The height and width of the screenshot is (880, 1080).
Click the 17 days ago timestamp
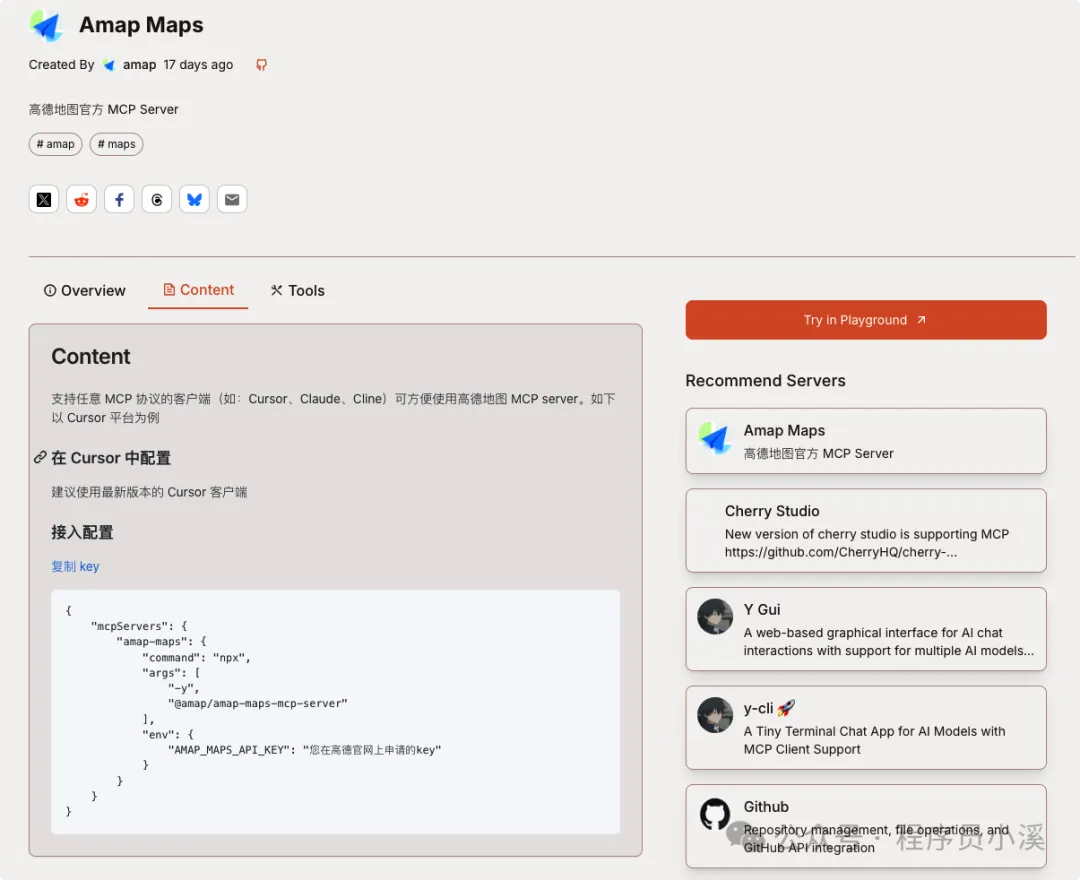point(198,65)
